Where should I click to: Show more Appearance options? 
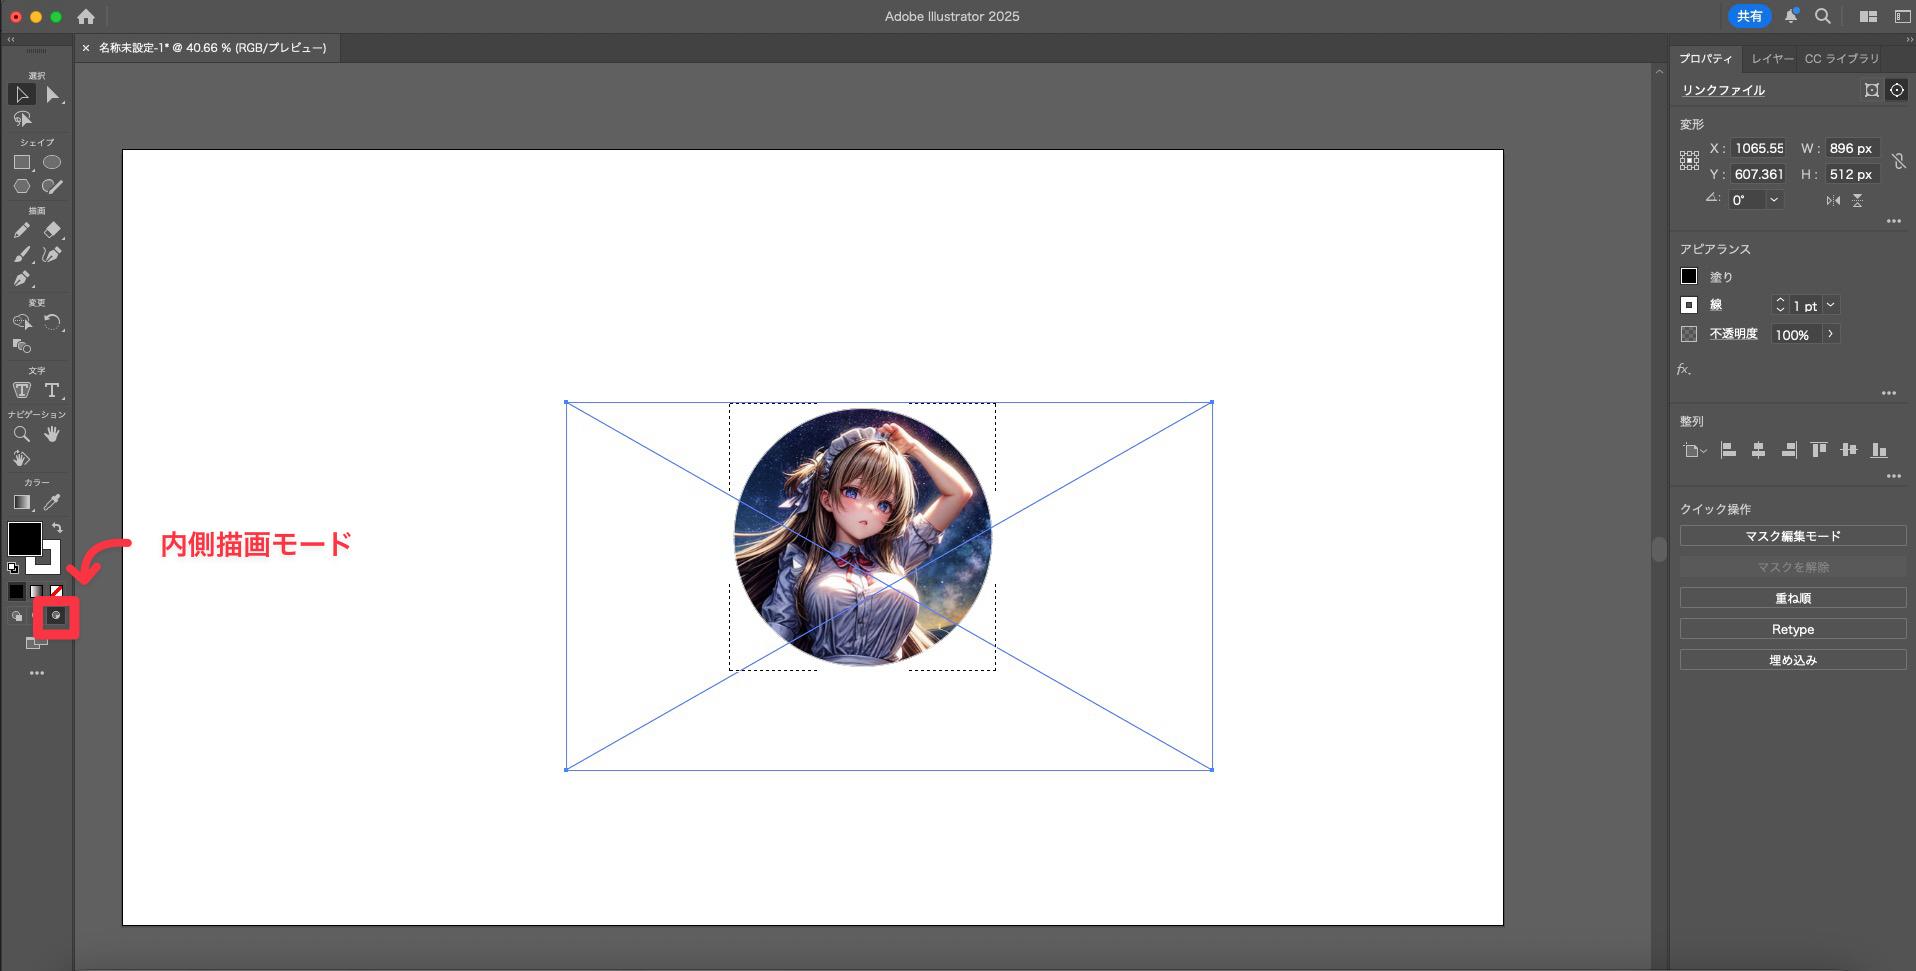pos(1889,393)
